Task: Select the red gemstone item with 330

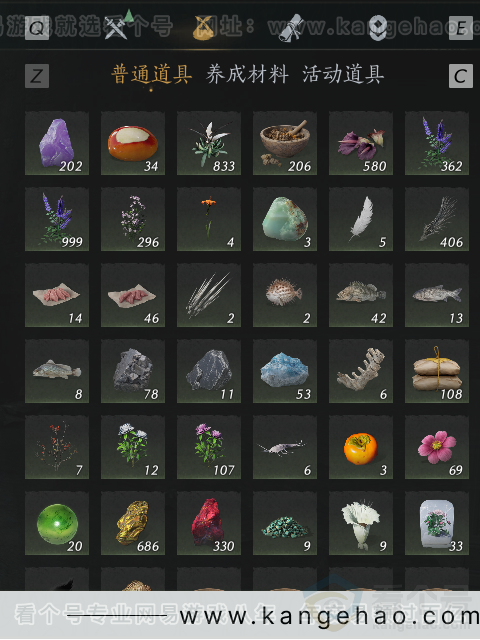Action: [209, 523]
